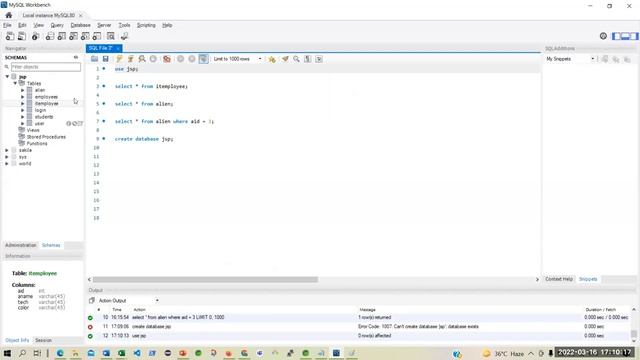
Task: Run Explain on current statement
Action: point(142,59)
